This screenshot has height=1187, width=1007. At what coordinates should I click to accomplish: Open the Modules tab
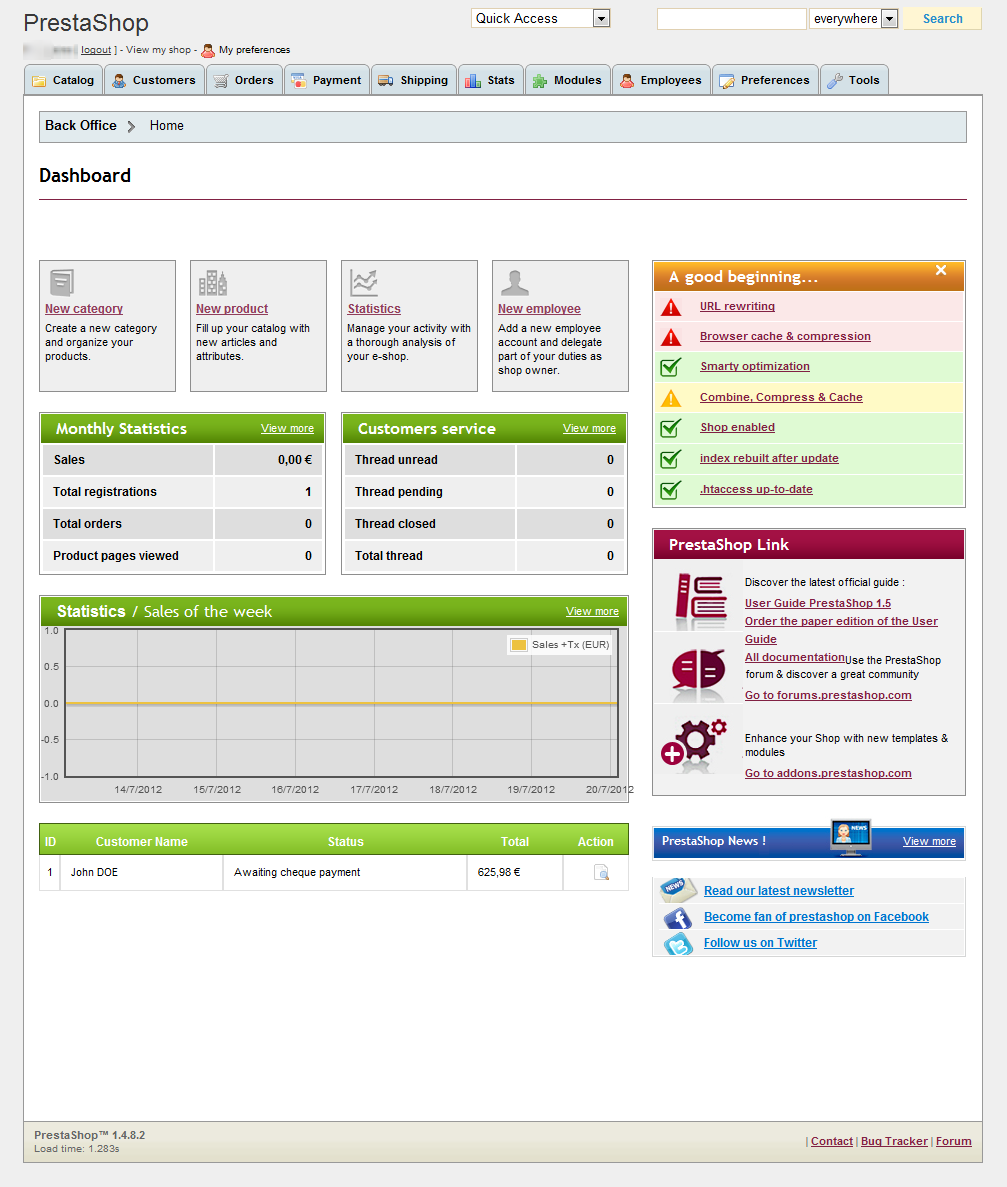pyautogui.click(x=568, y=80)
